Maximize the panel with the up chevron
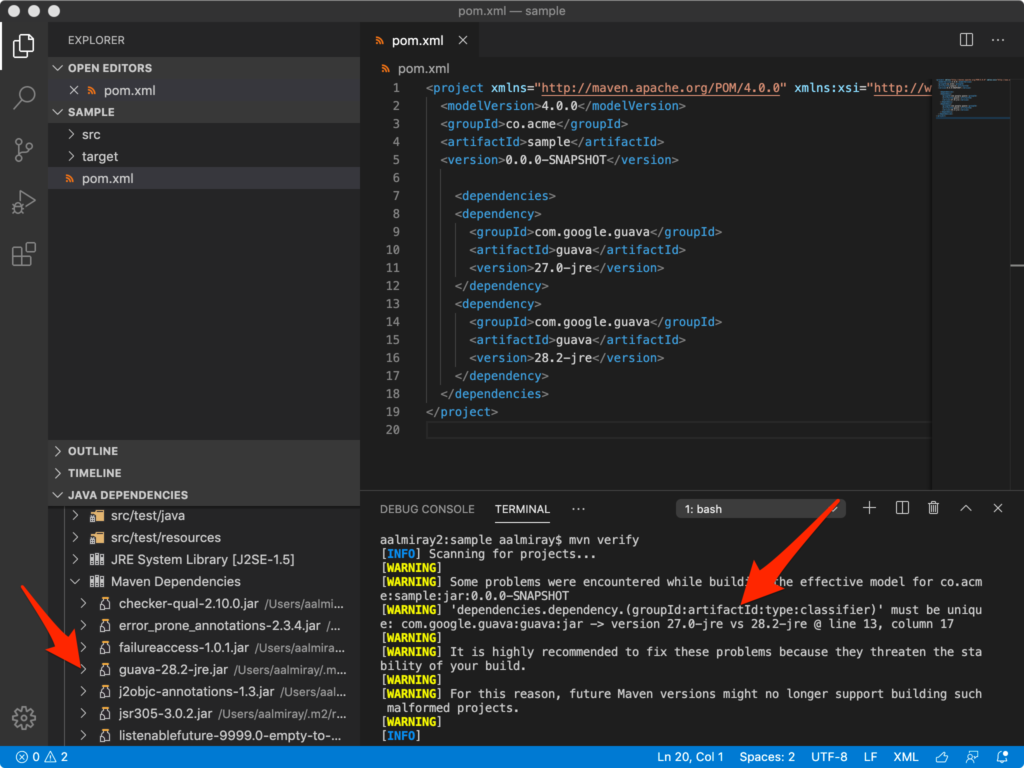This screenshot has height=768, width=1024. pos(966,508)
